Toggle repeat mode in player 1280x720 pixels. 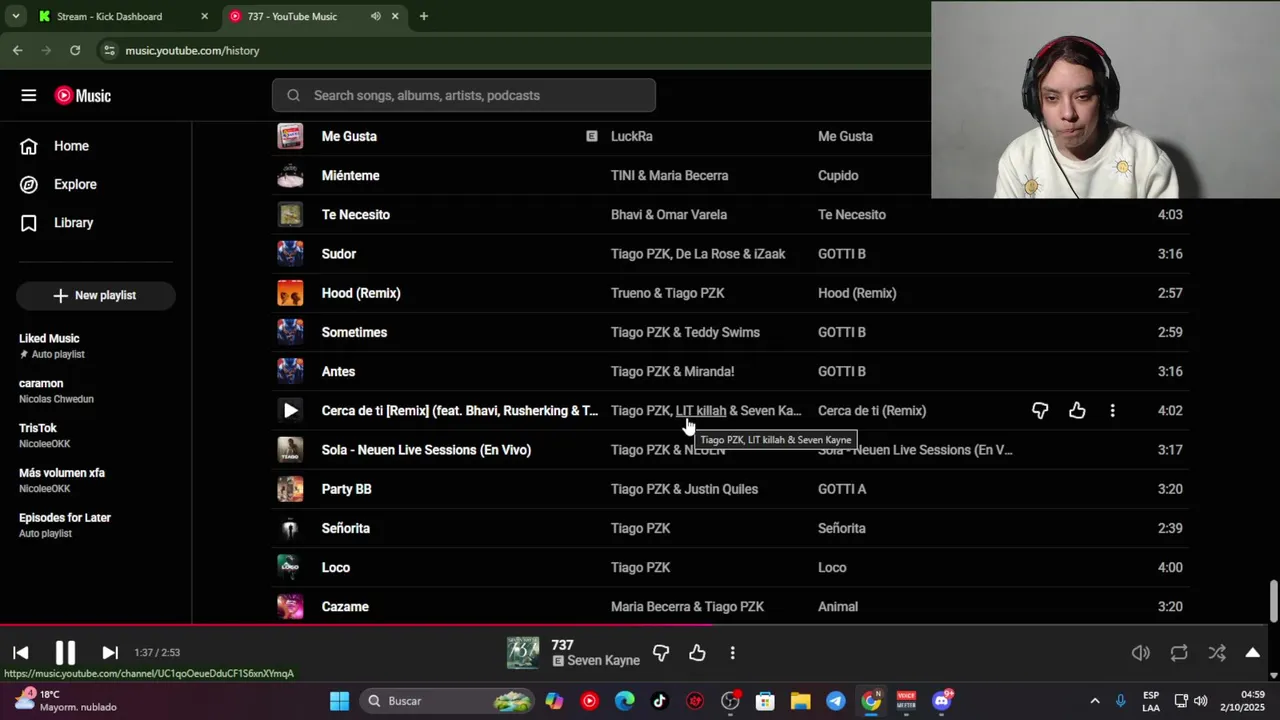point(1179,652)
